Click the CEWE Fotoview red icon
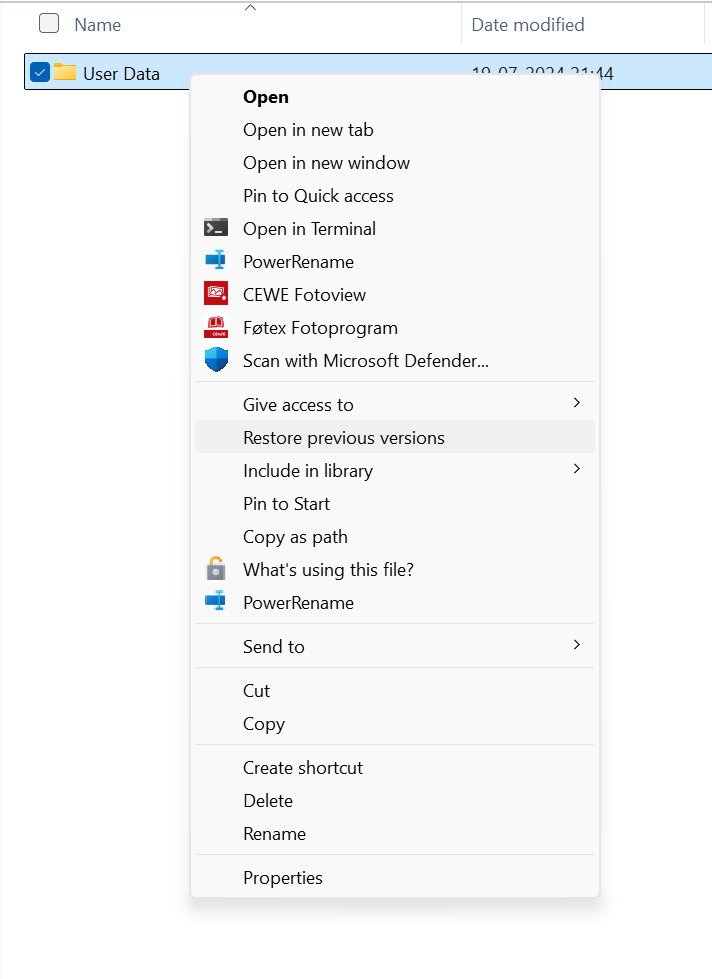Screen dimensions: 712x979 (x=216, y=294)
